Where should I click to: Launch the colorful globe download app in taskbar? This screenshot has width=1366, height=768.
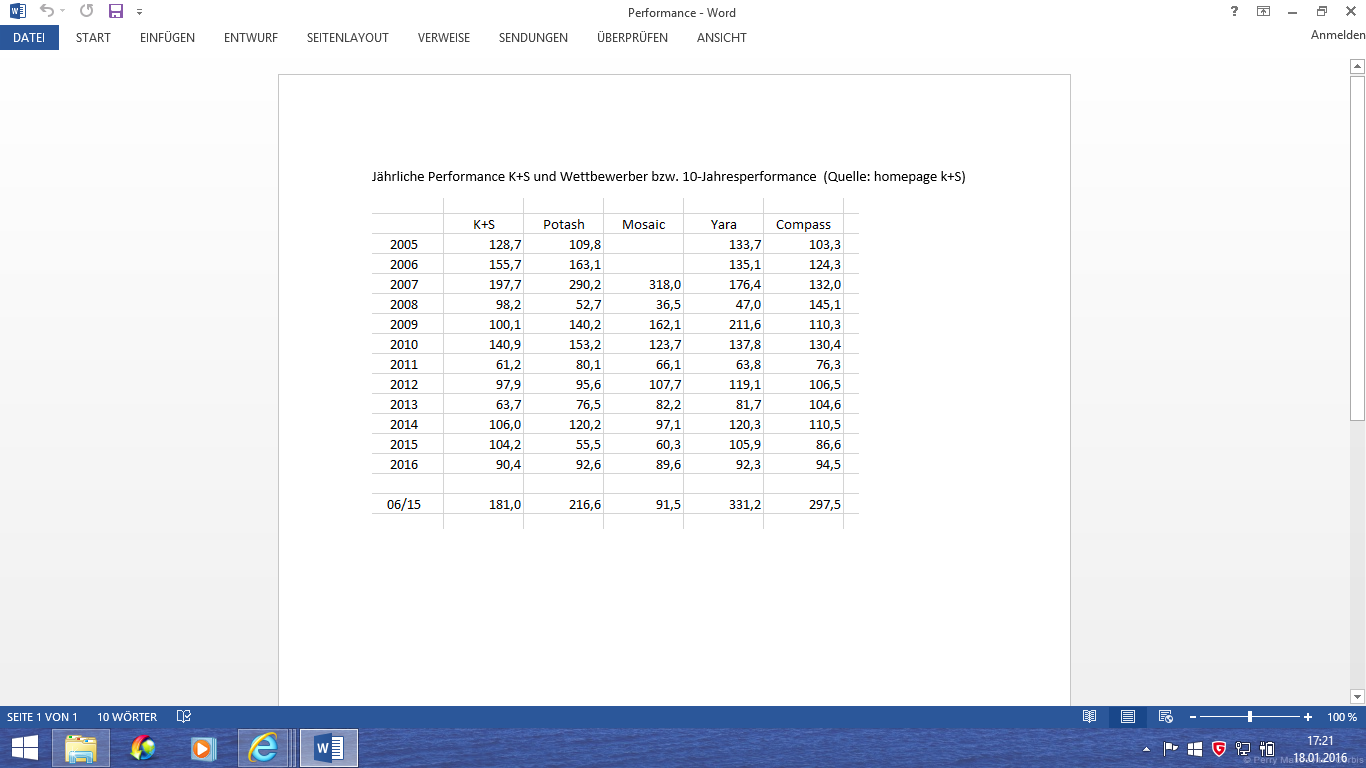tap(142, 748)
